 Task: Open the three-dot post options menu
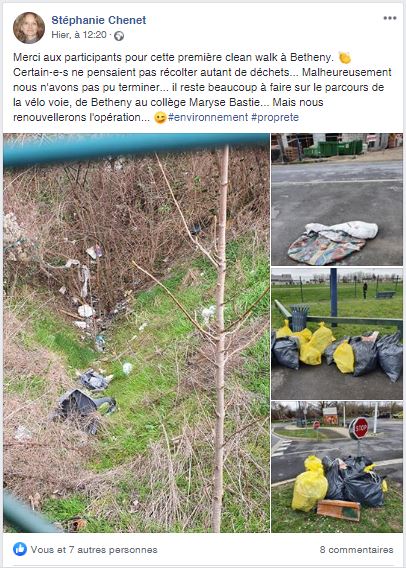[x=390, y=18]
